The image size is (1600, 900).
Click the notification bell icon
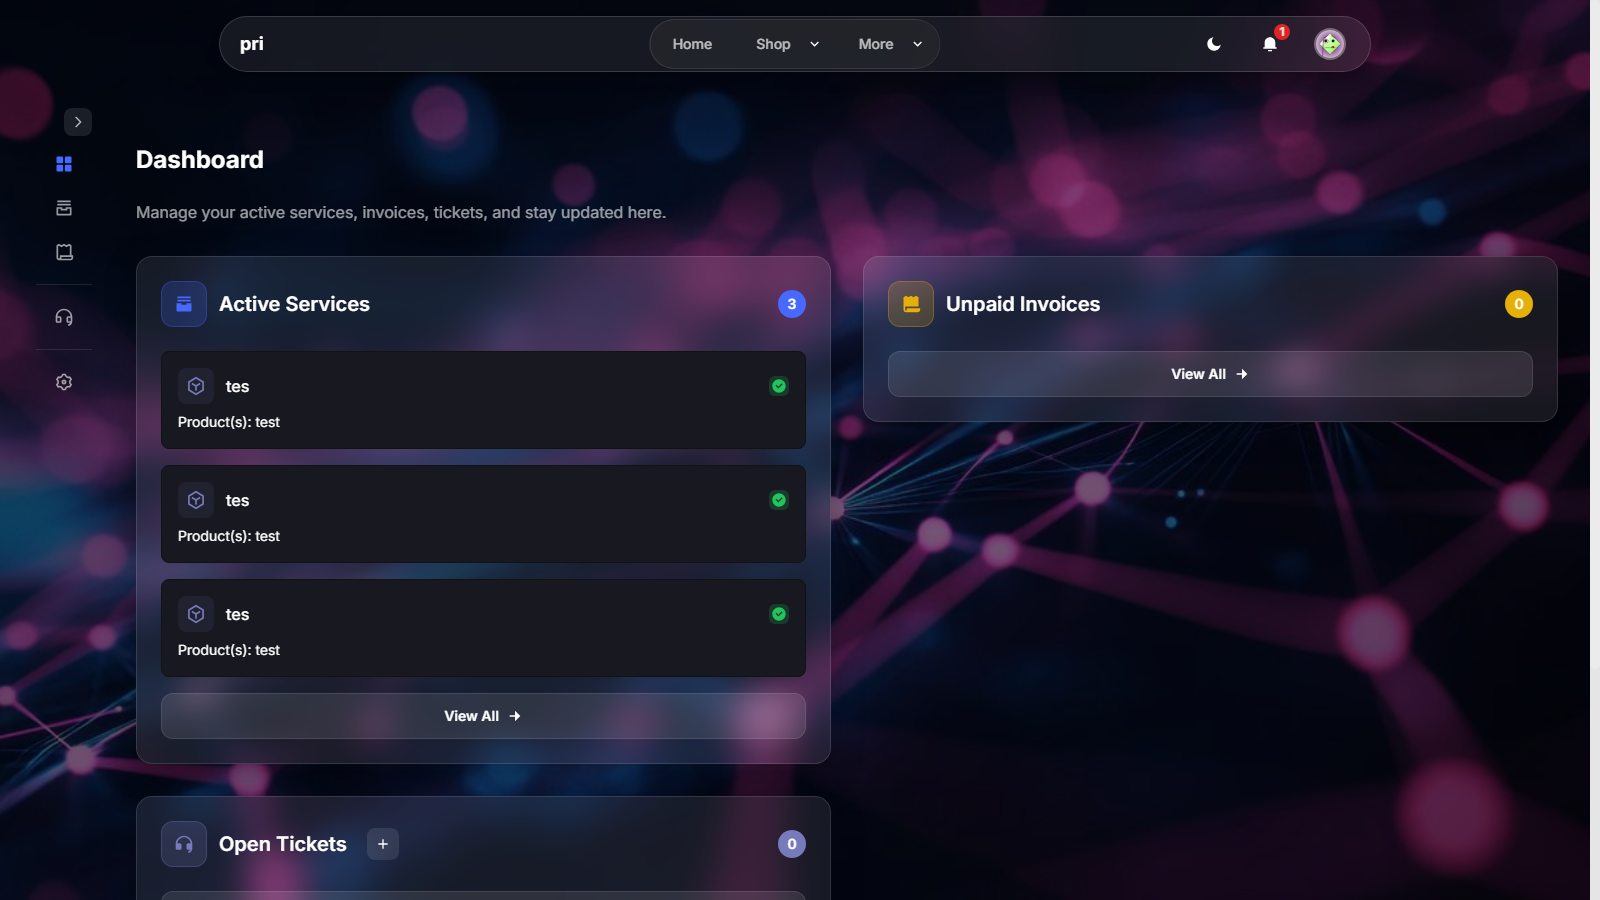point(1270,44)
